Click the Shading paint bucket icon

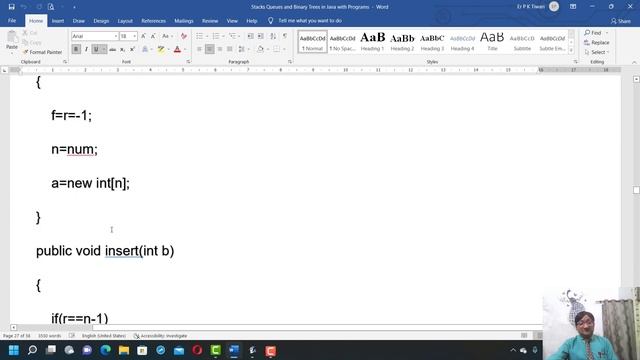pyautogui.click(x=260, y=49)
